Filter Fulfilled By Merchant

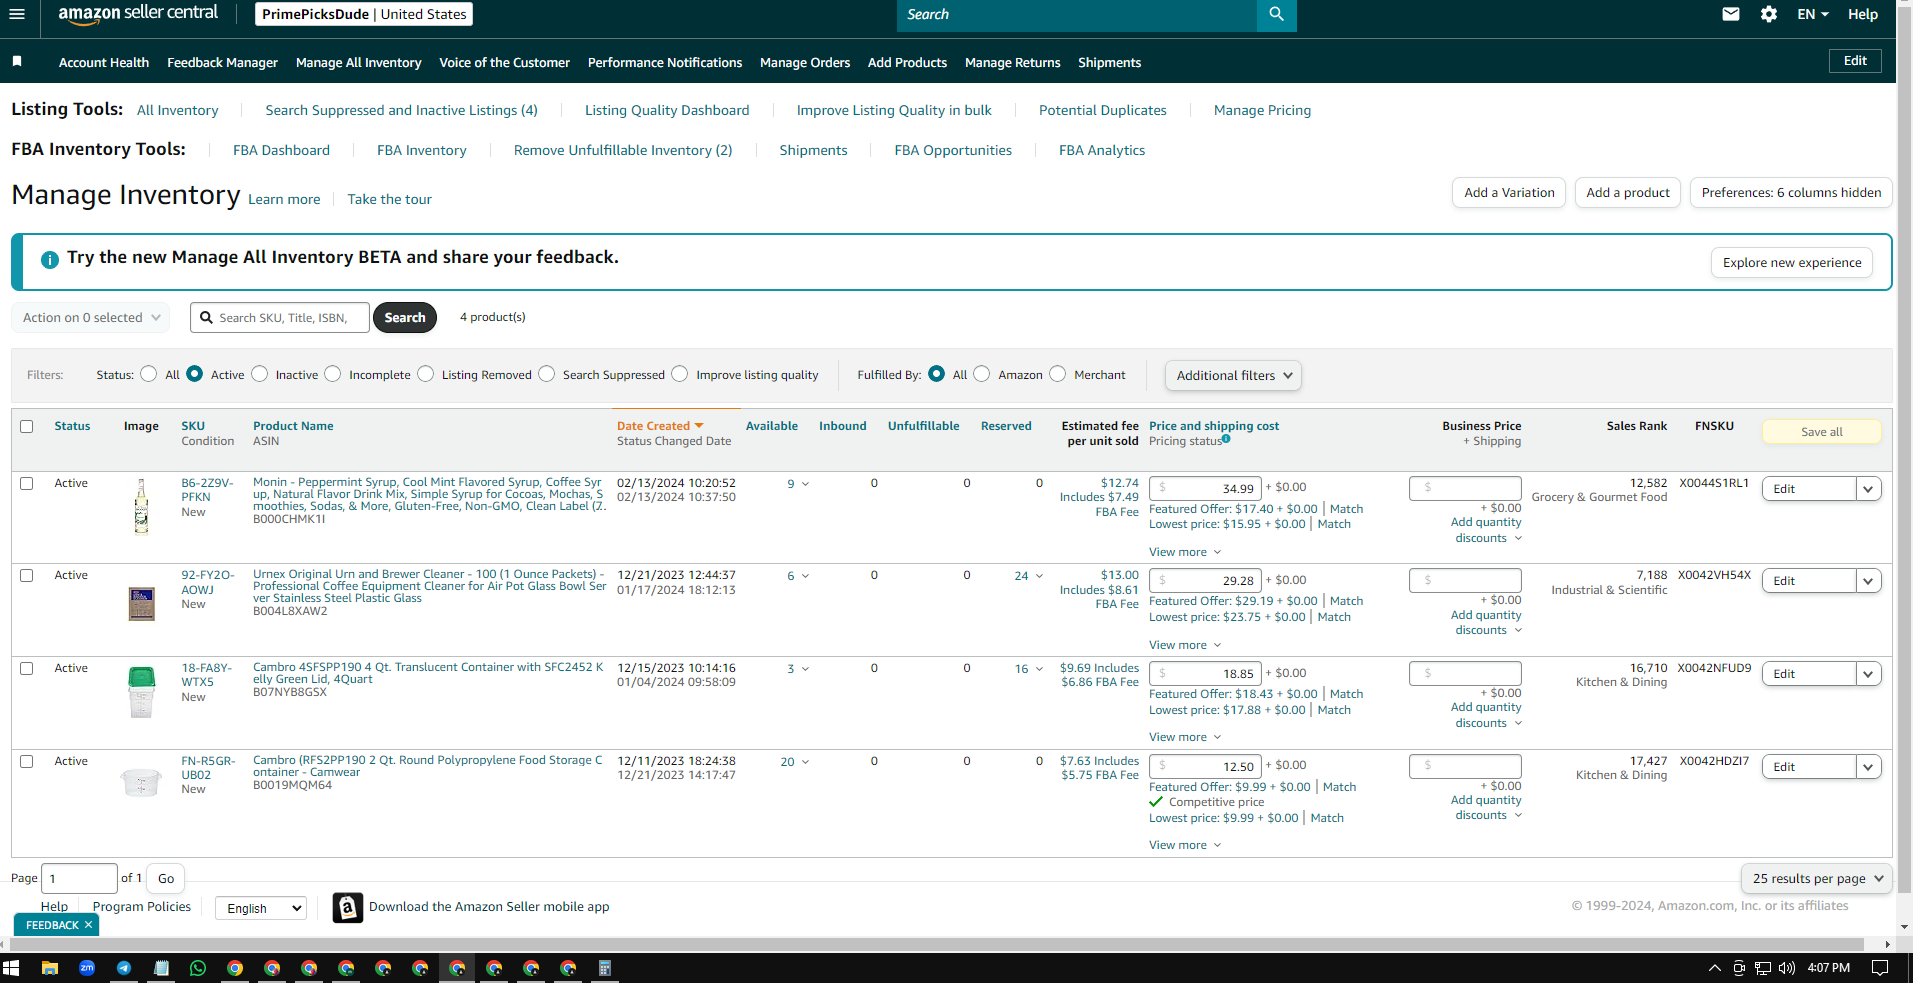(x=1058, y=374)
